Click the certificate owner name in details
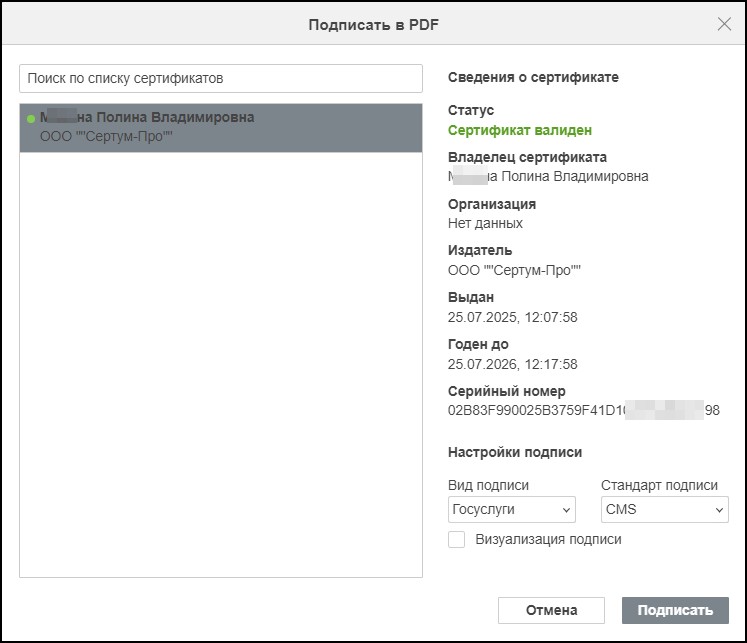The width and height of the screenshot is (747, 643). 548,176
